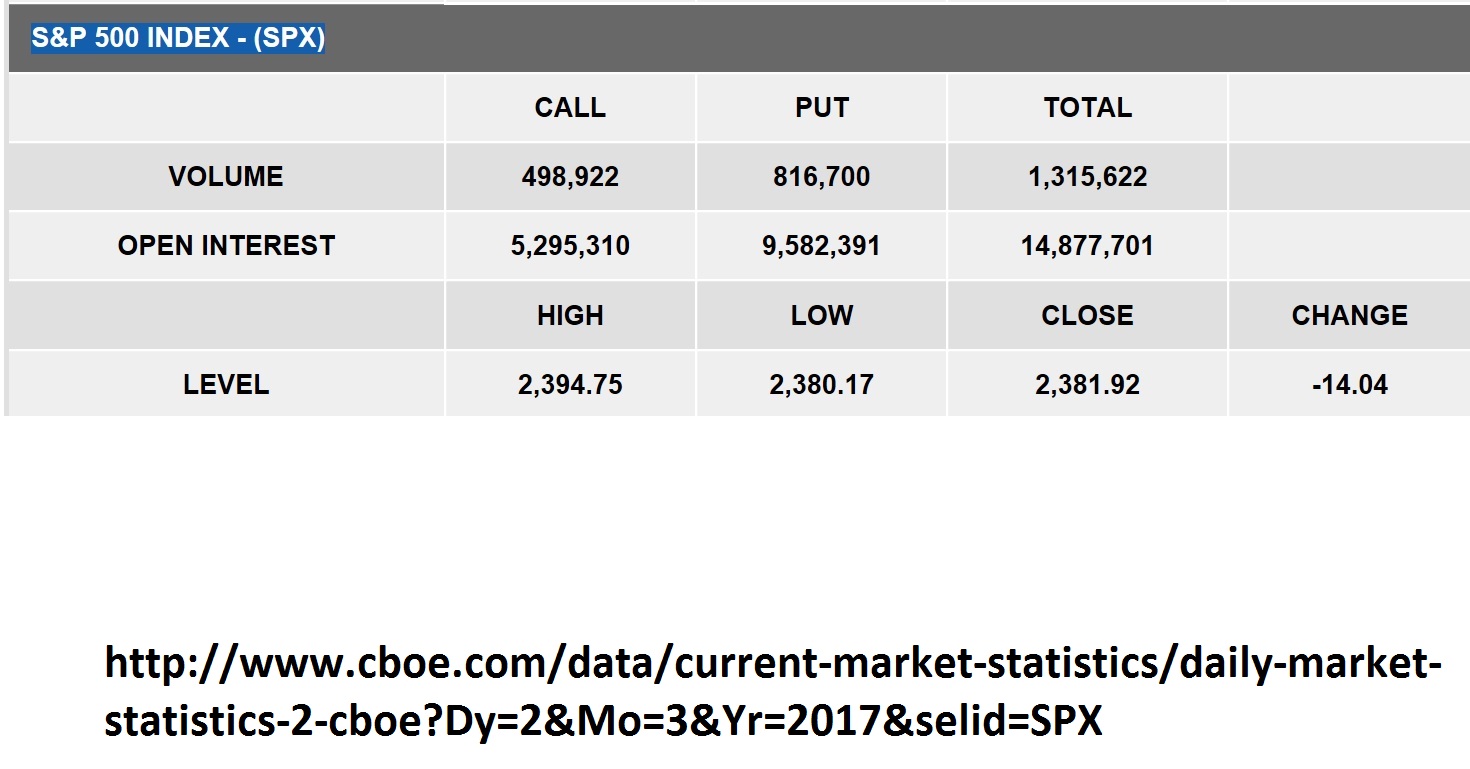The image size is (1470, 769).
Task: Select the LEVEL row label
Action: click(x=226, y=385)
